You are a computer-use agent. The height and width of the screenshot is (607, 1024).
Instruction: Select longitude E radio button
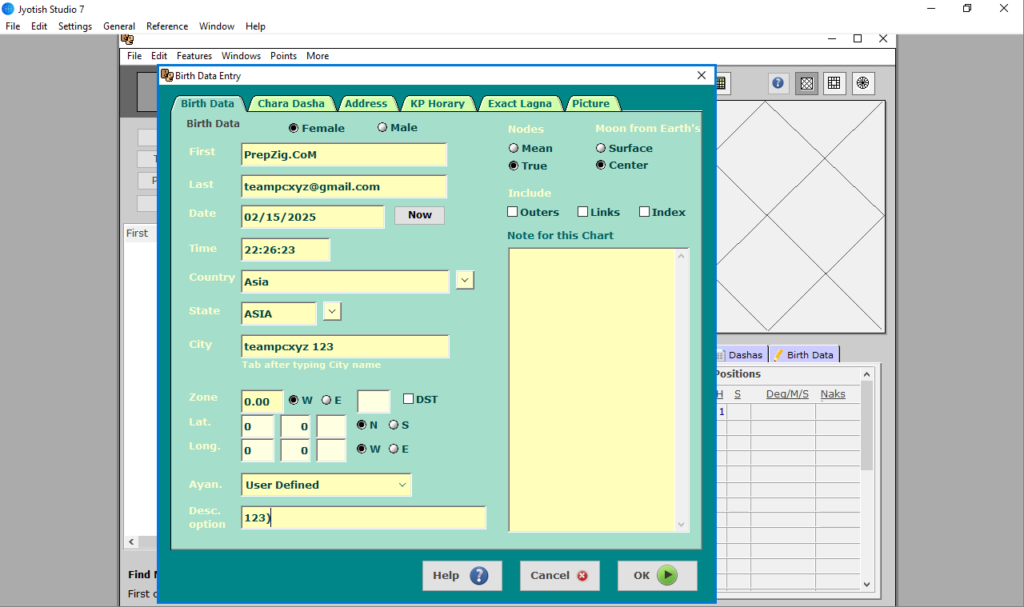click(393, 449)
